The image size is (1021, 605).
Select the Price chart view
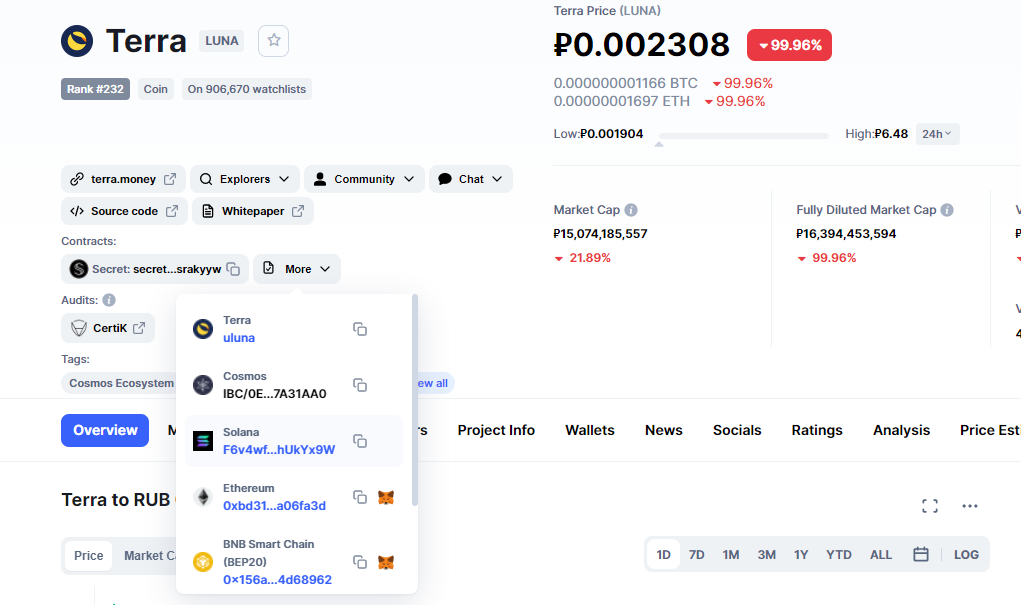89,556
